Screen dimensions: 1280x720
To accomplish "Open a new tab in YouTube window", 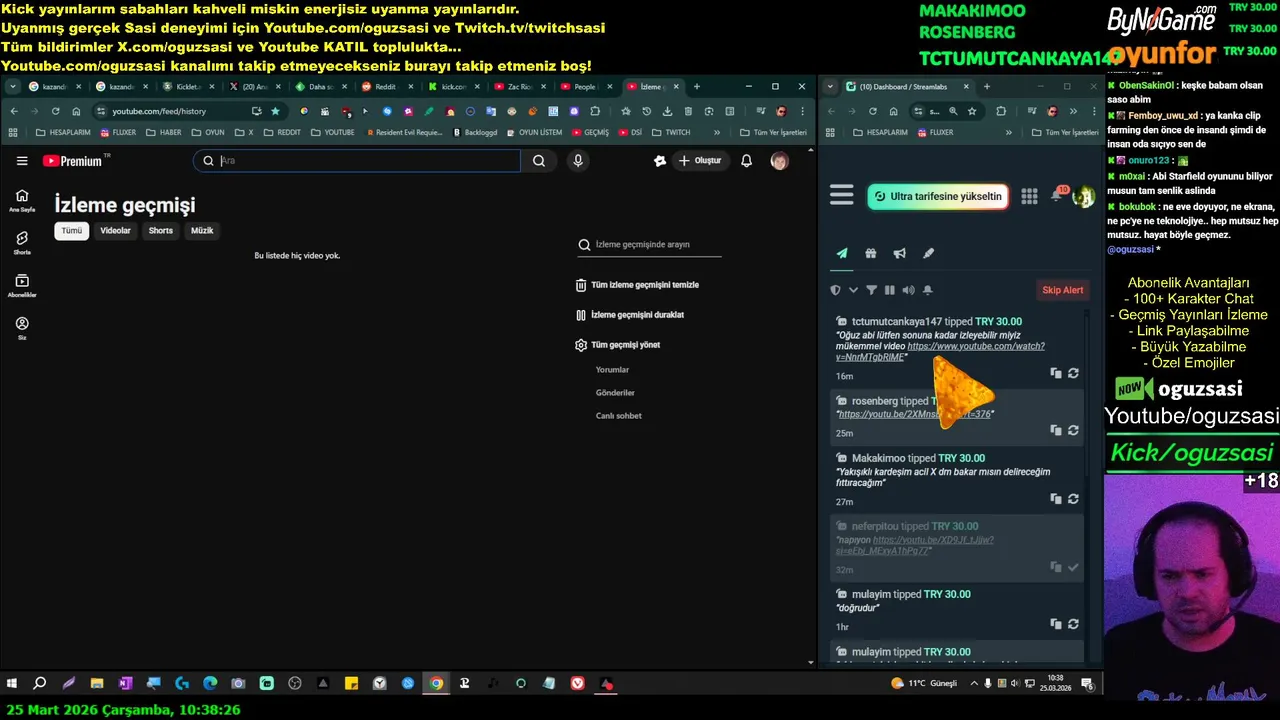I will point(697,87).
